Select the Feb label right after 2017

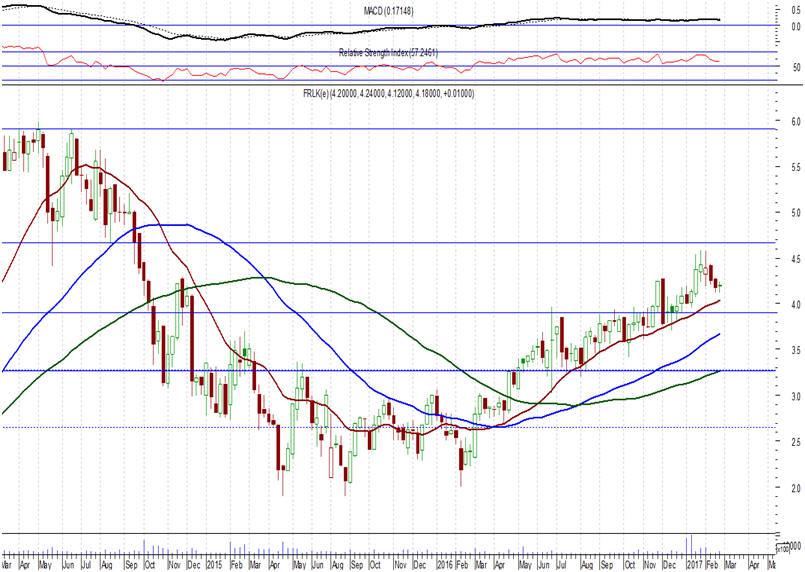(x=712, y=565)
